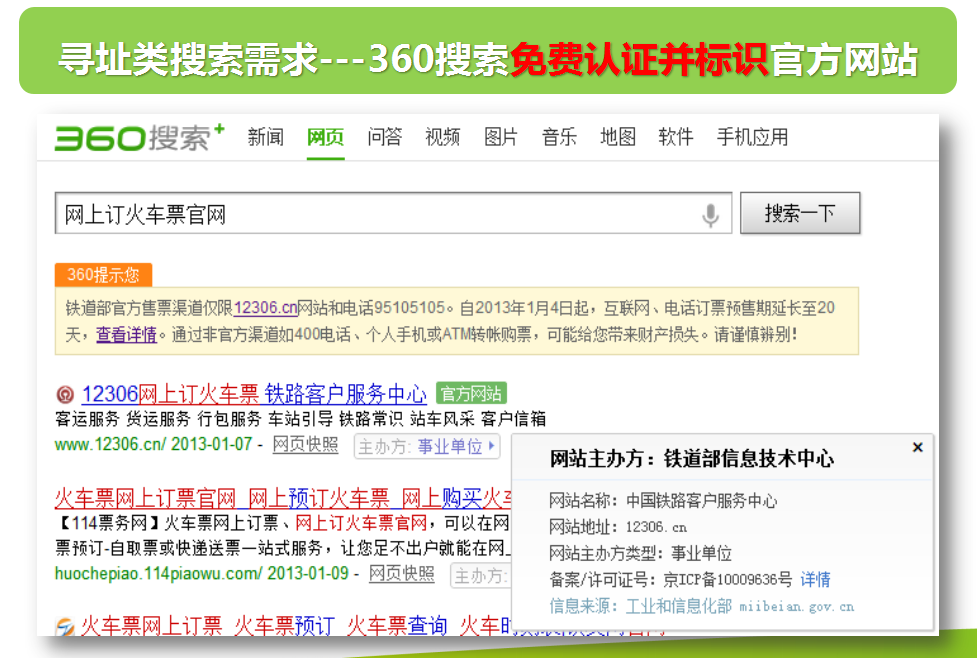Screen dimensions: 977x658
Task: Click the favicon beside 火车票网上订票 result
Action: [64, 626]
